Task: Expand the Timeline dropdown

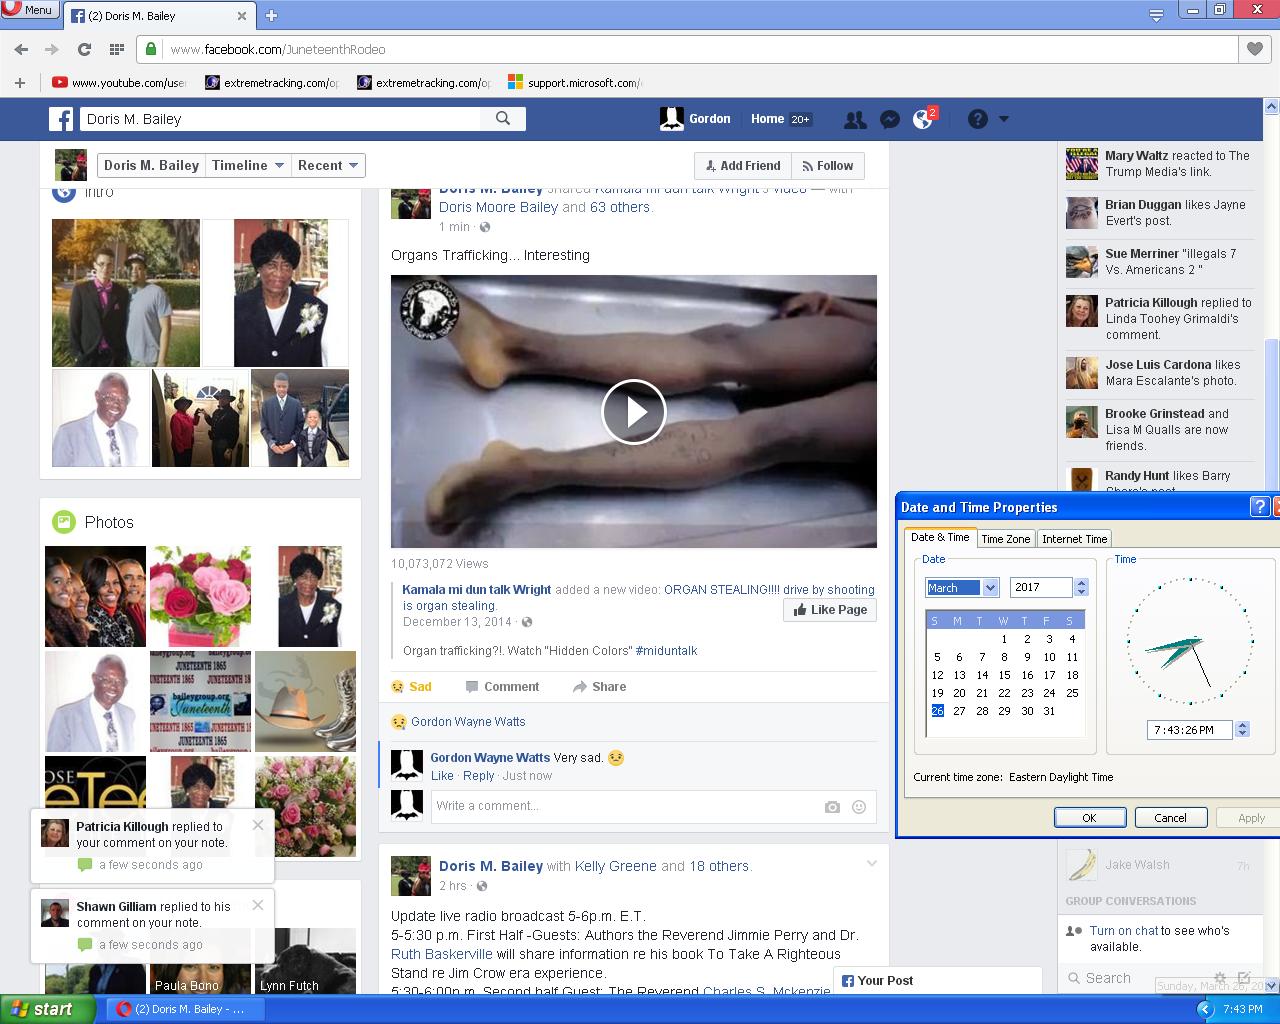Action: point(249,165)
